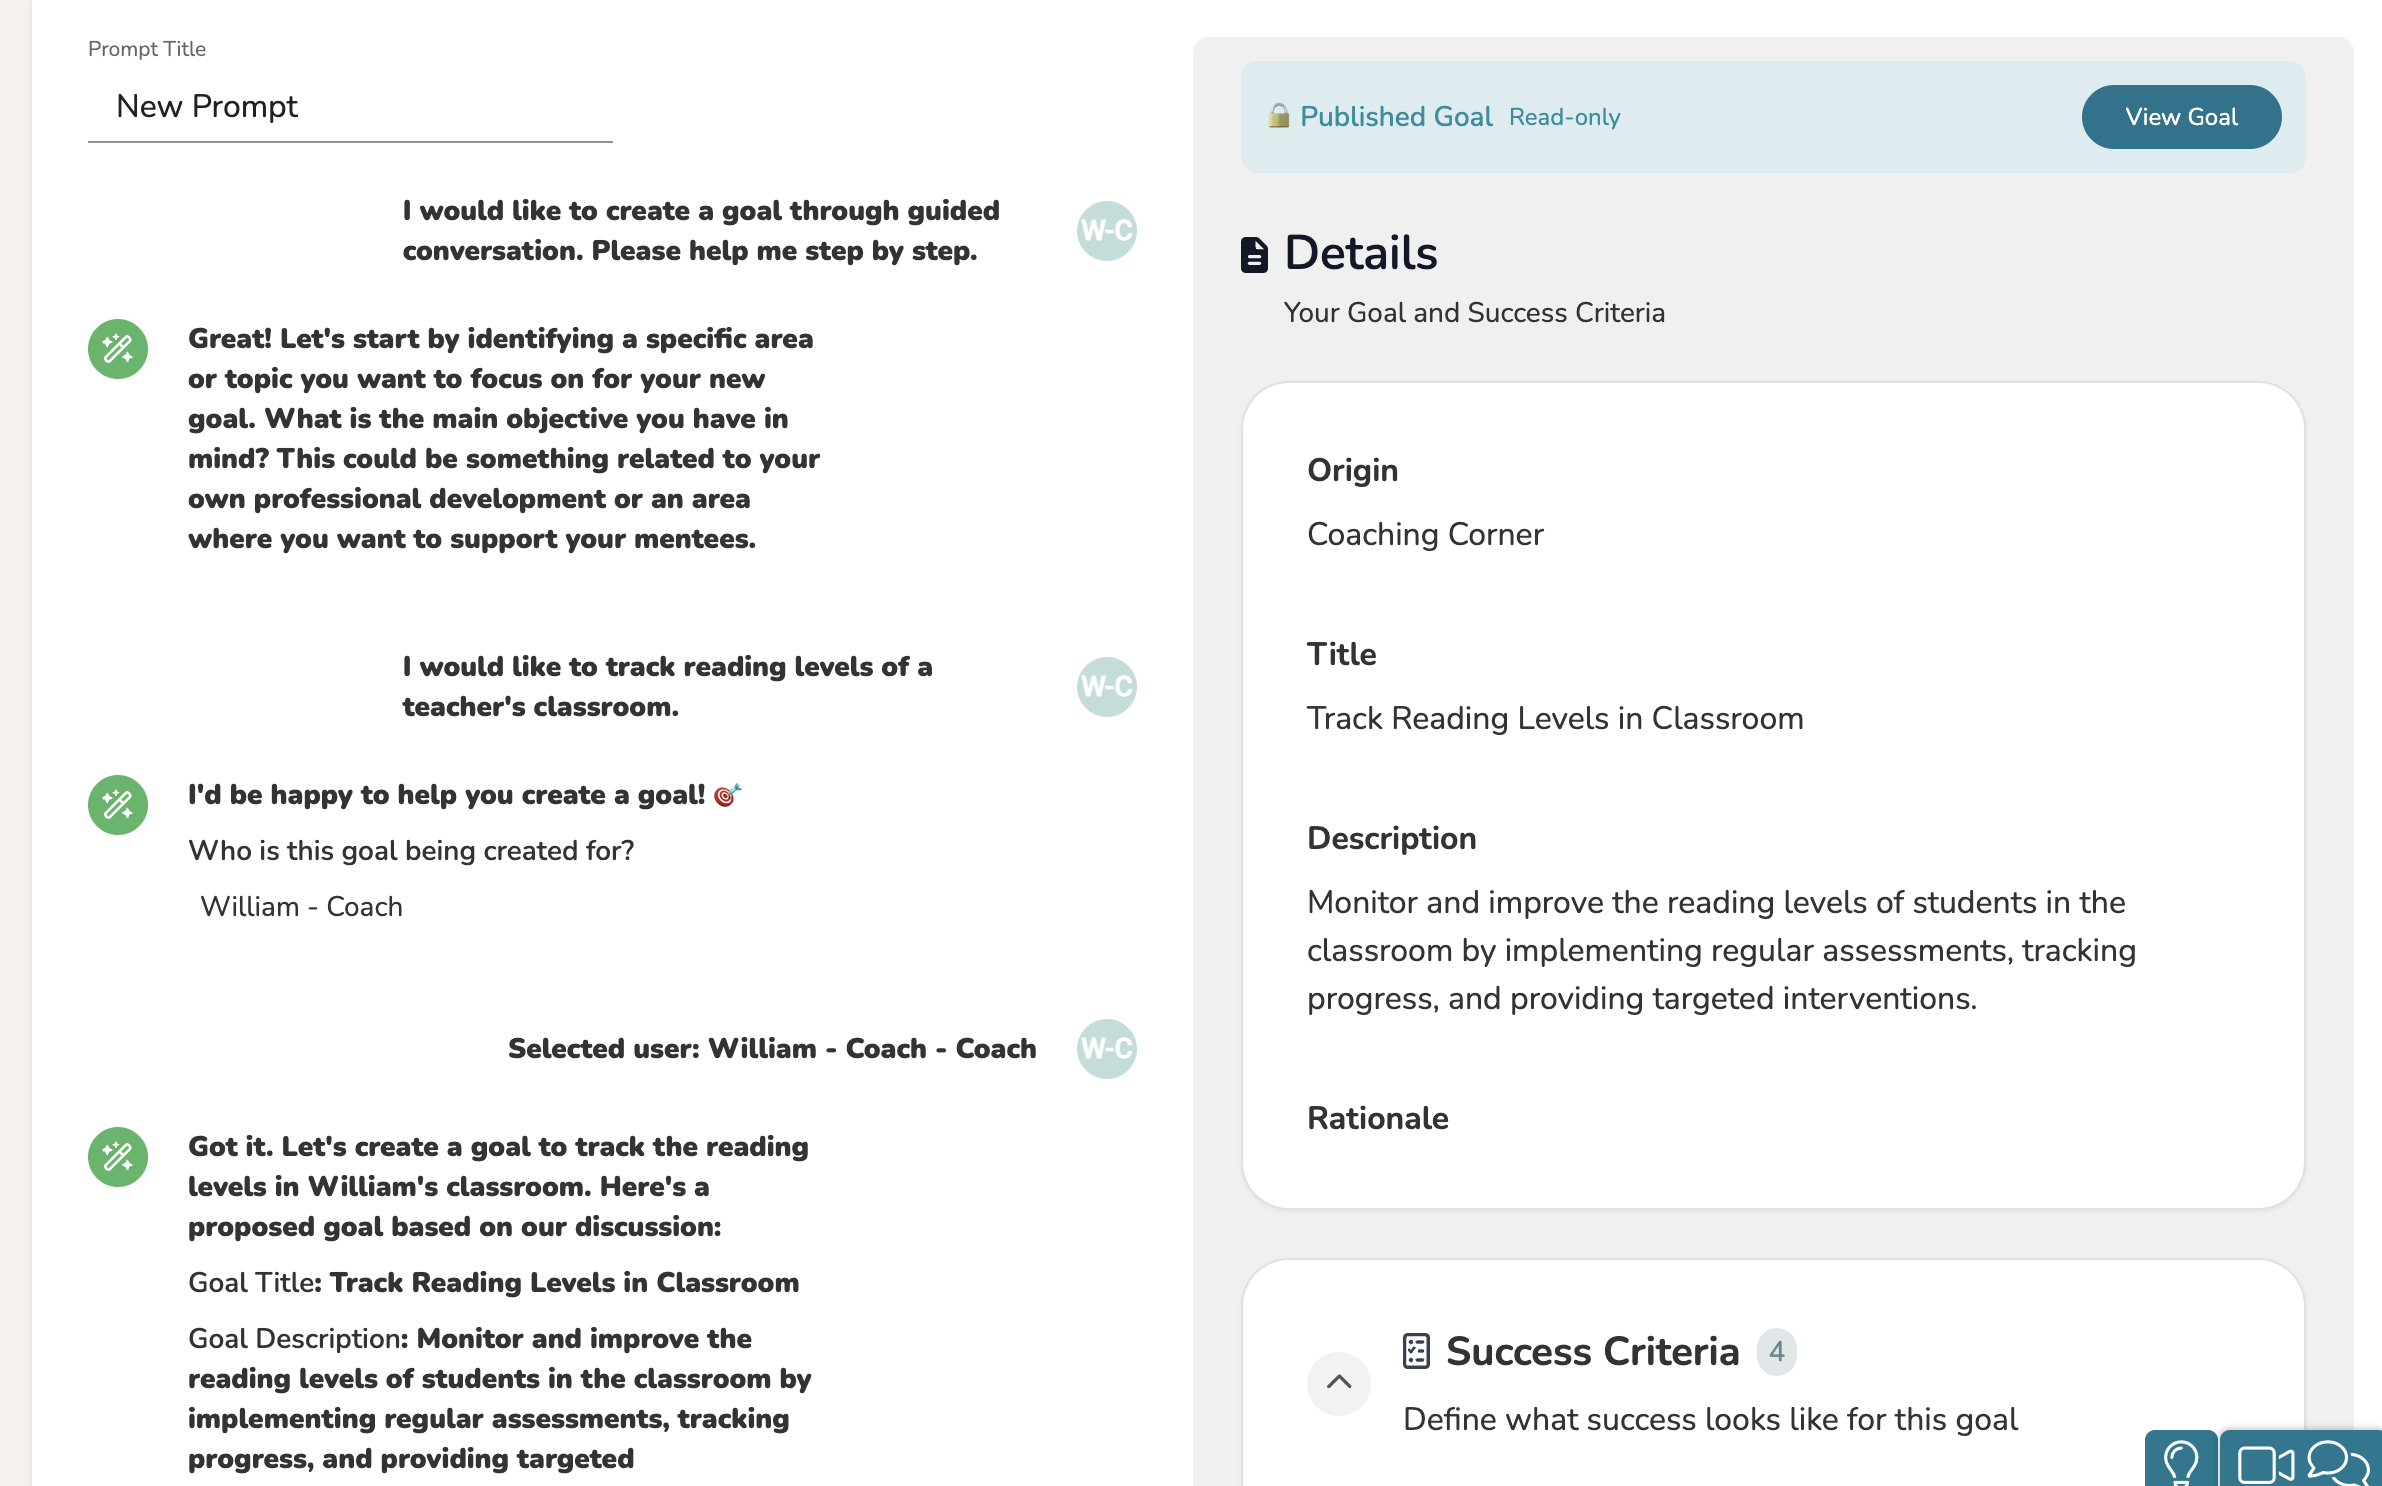The image size is (2382, 1486).
Task: Open the chat bubbles icon
Action: pos(2338,1462)
